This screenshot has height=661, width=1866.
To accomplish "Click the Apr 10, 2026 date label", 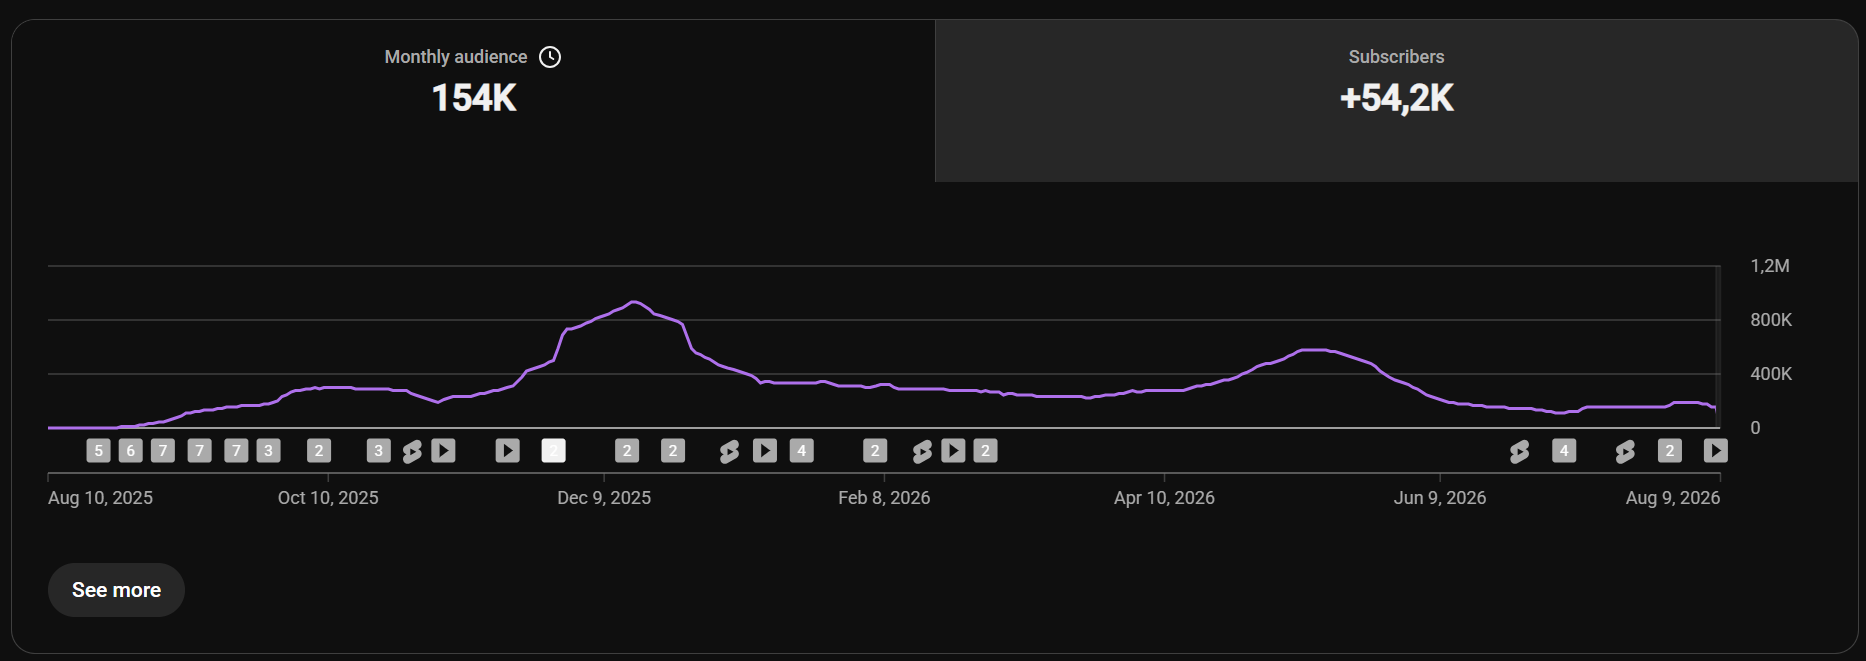I will pyautogui.click(x=1164, y=498).
